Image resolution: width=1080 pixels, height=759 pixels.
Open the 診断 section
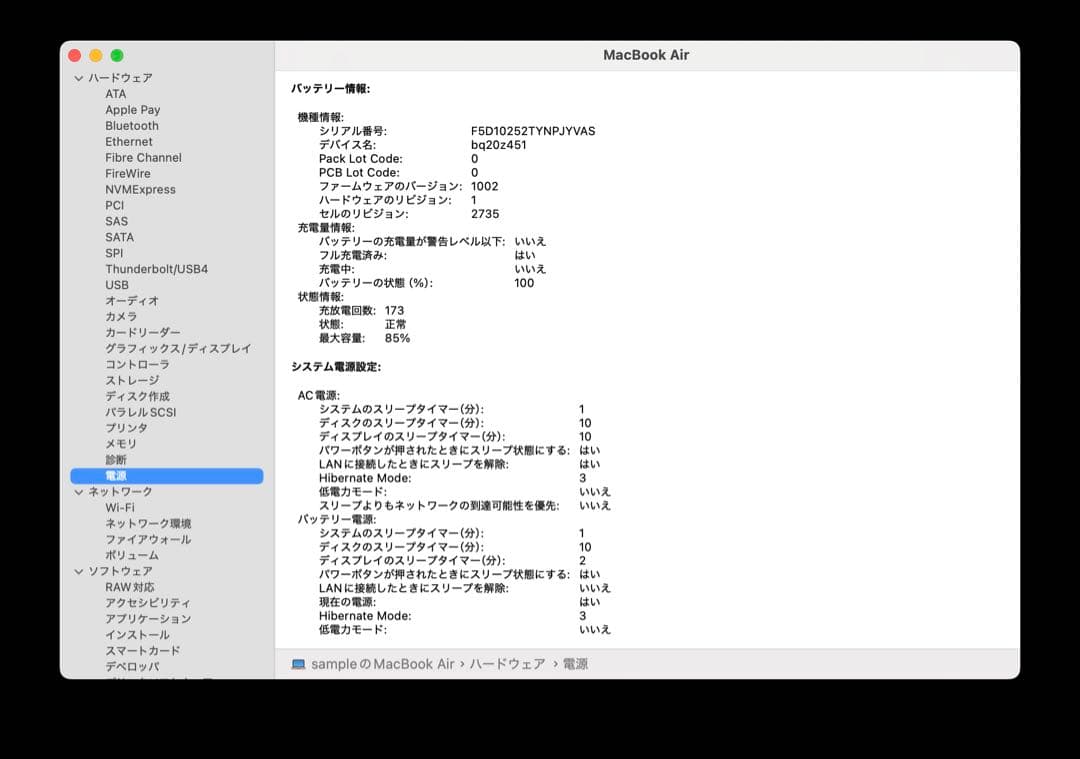pos(114,459)
